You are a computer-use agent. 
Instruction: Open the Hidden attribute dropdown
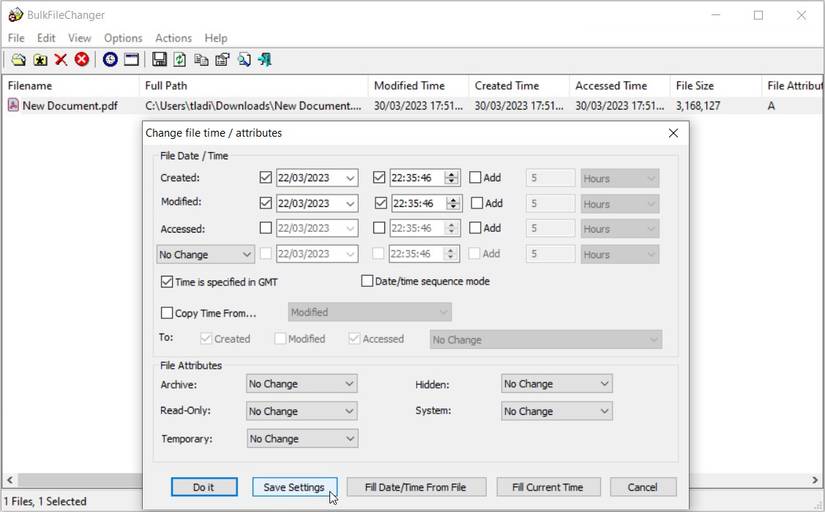point(557,384)
